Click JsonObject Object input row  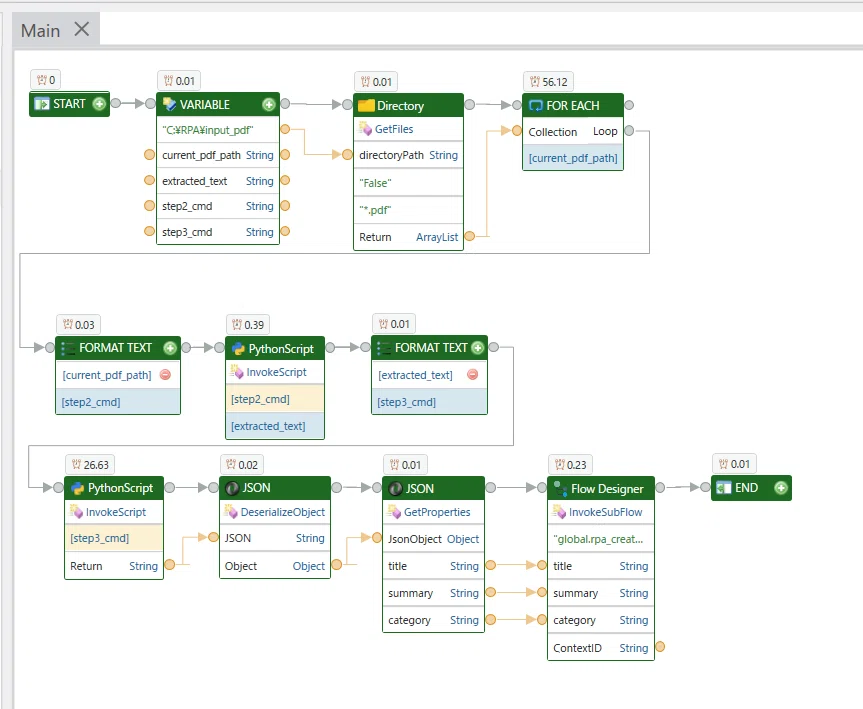tap(433, 539)
